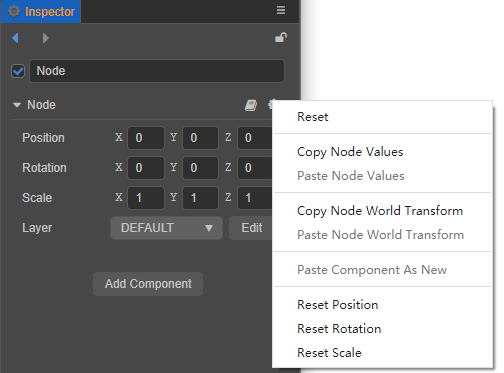The height and width of the screenshot is (373, 504).
Task: Select Paste Node Values
Action: 382,176
